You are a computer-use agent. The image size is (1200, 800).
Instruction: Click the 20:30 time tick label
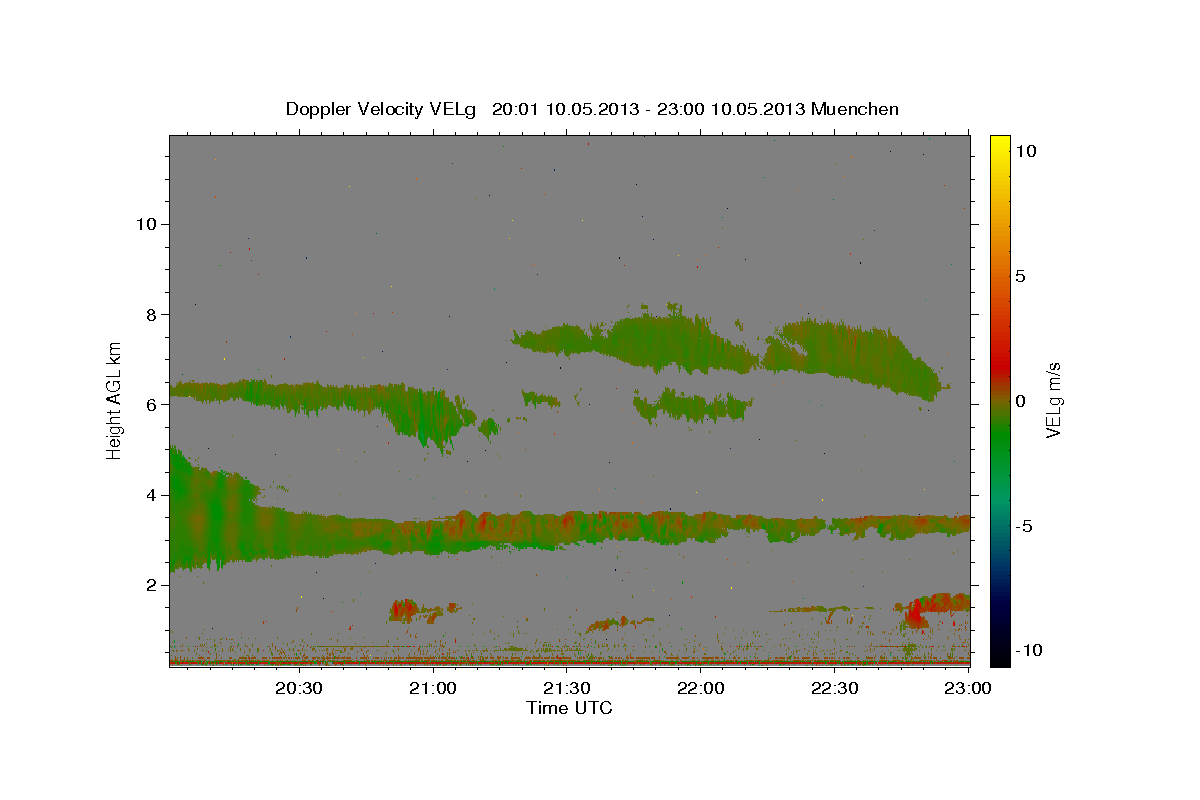(x=299, y=688)
